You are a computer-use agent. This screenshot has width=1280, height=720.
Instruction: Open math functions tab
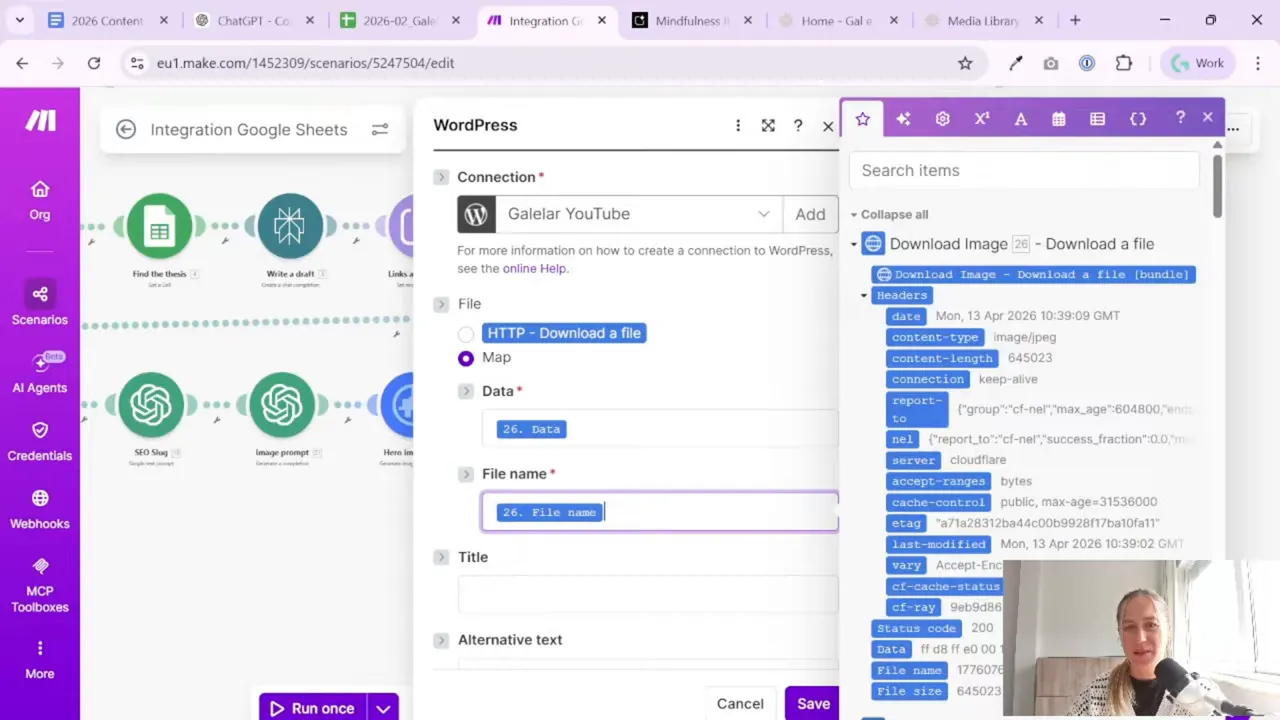(982, 119)
